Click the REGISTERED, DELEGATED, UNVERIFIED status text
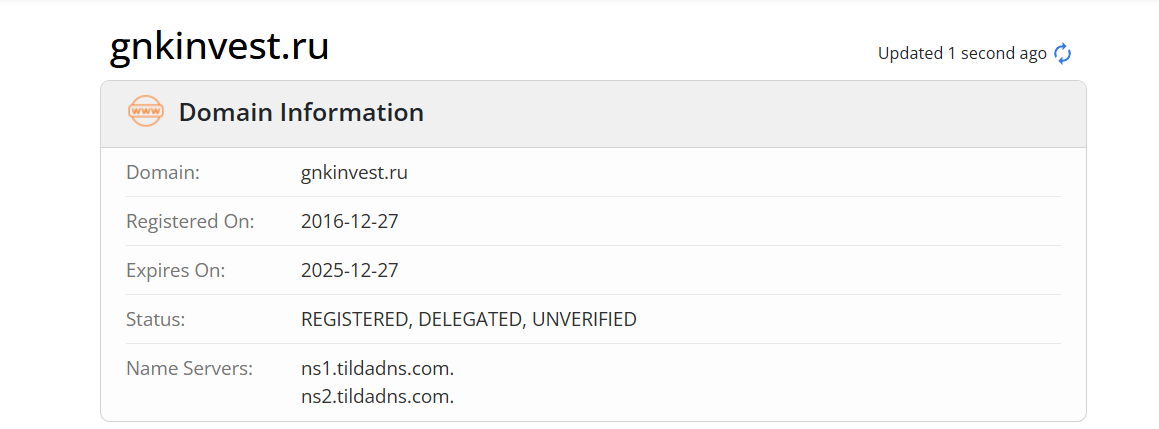The width and height of the screenshot is (1159, 429). pos(469,320)
